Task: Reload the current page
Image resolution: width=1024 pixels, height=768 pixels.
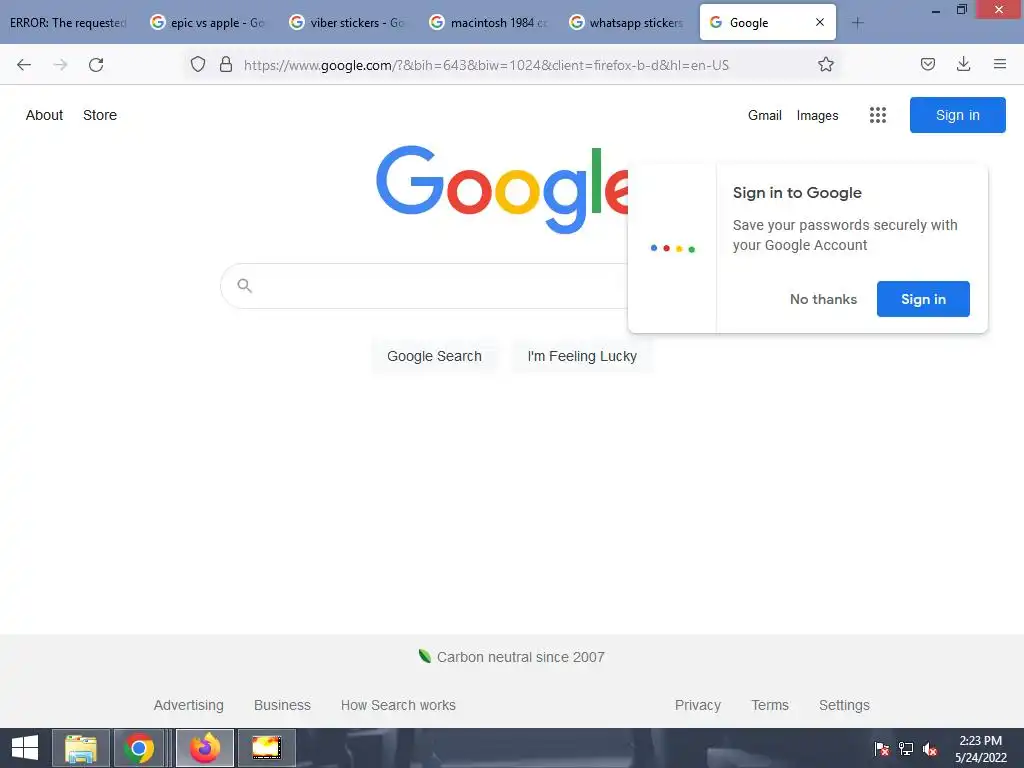Action: pos(96,65)
